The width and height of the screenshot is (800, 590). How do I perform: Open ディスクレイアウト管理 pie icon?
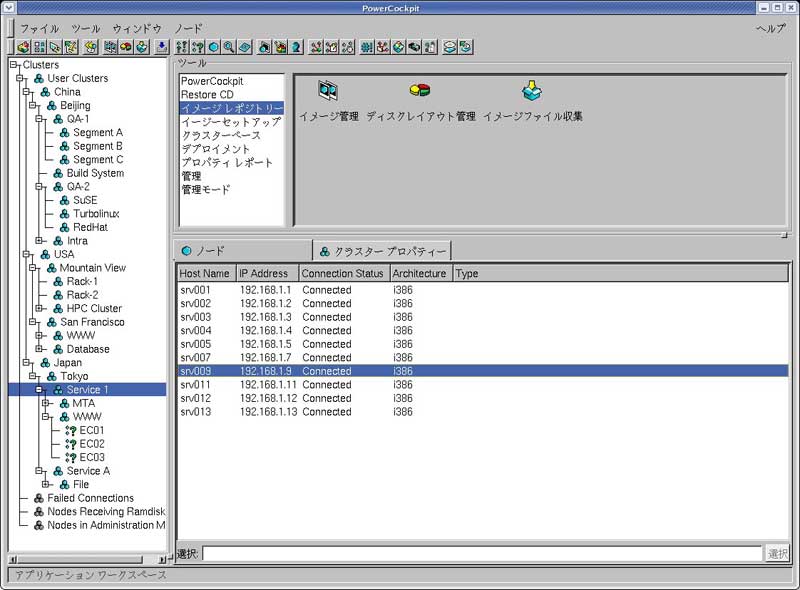(420, 90)
